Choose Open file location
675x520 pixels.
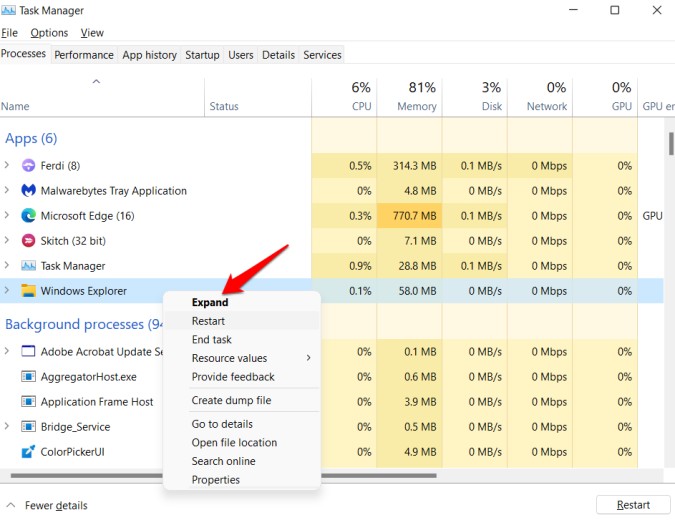(242, 442)
